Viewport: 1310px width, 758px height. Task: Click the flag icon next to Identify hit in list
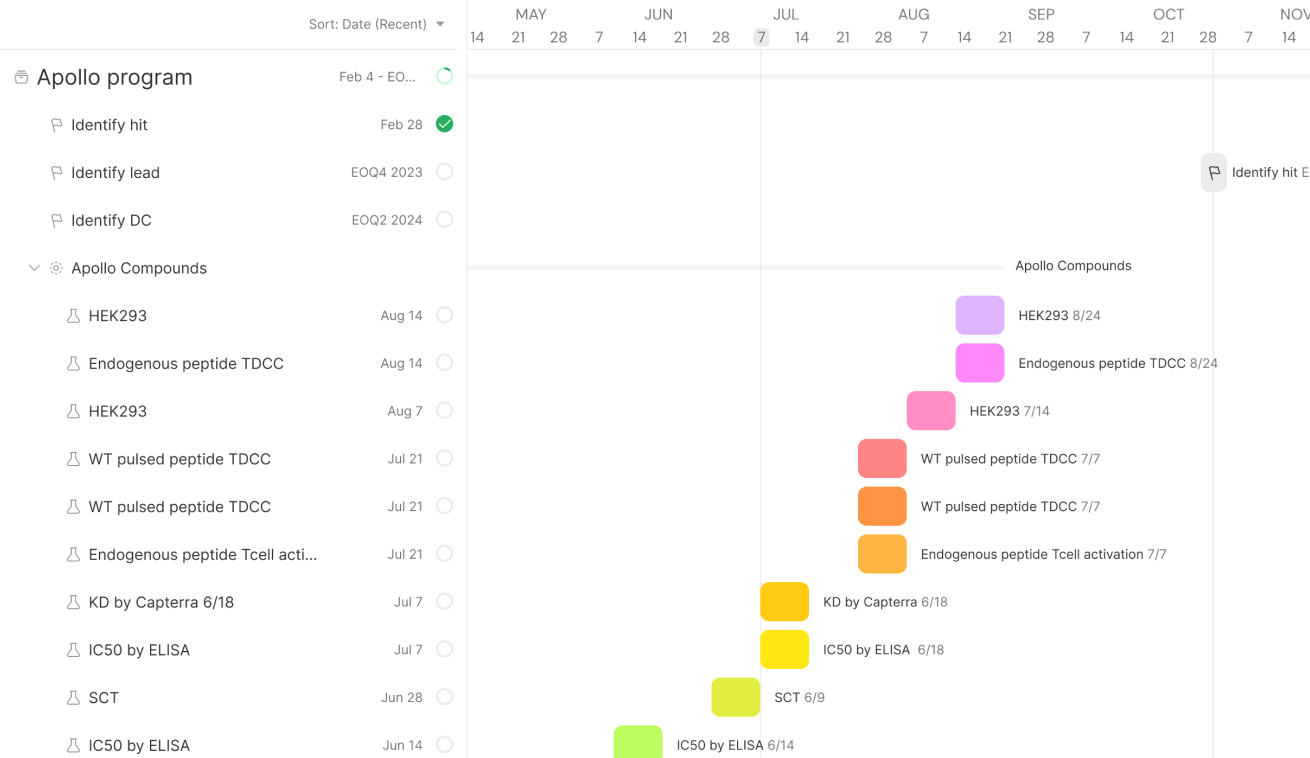point(57,125)
